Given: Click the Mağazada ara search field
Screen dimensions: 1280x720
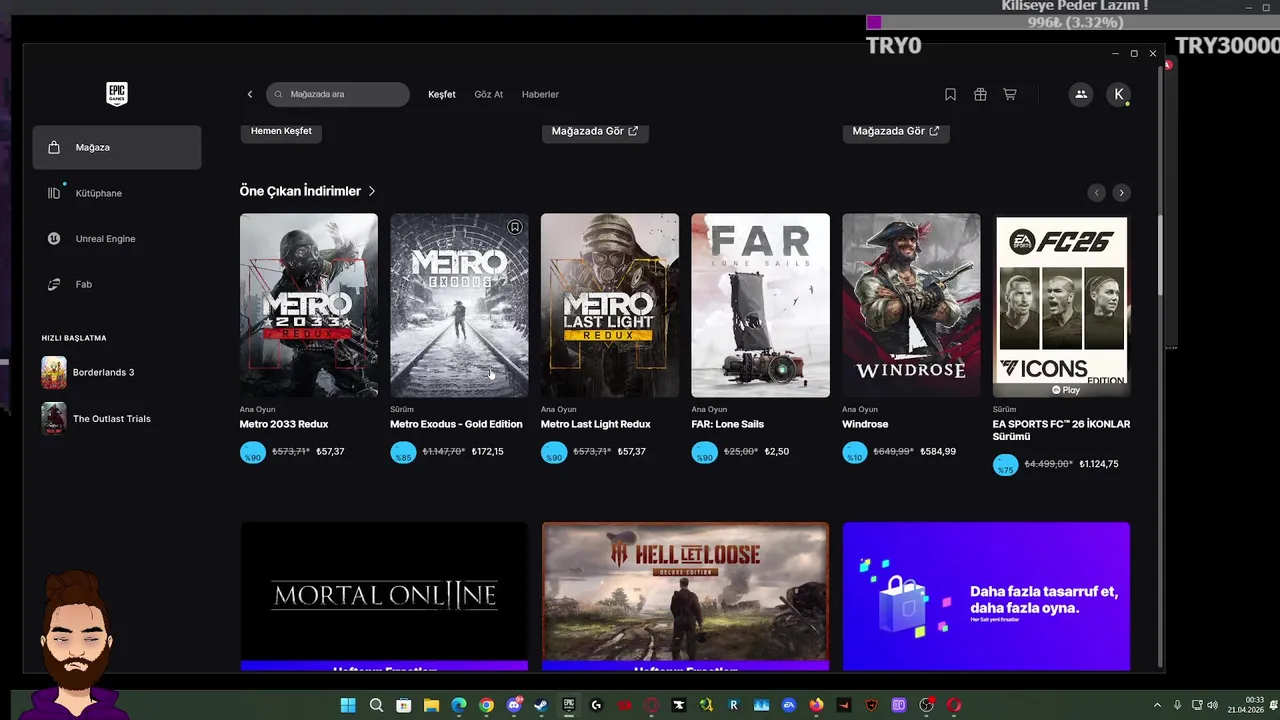Looking at the screenshot, I should coord(338,94).
